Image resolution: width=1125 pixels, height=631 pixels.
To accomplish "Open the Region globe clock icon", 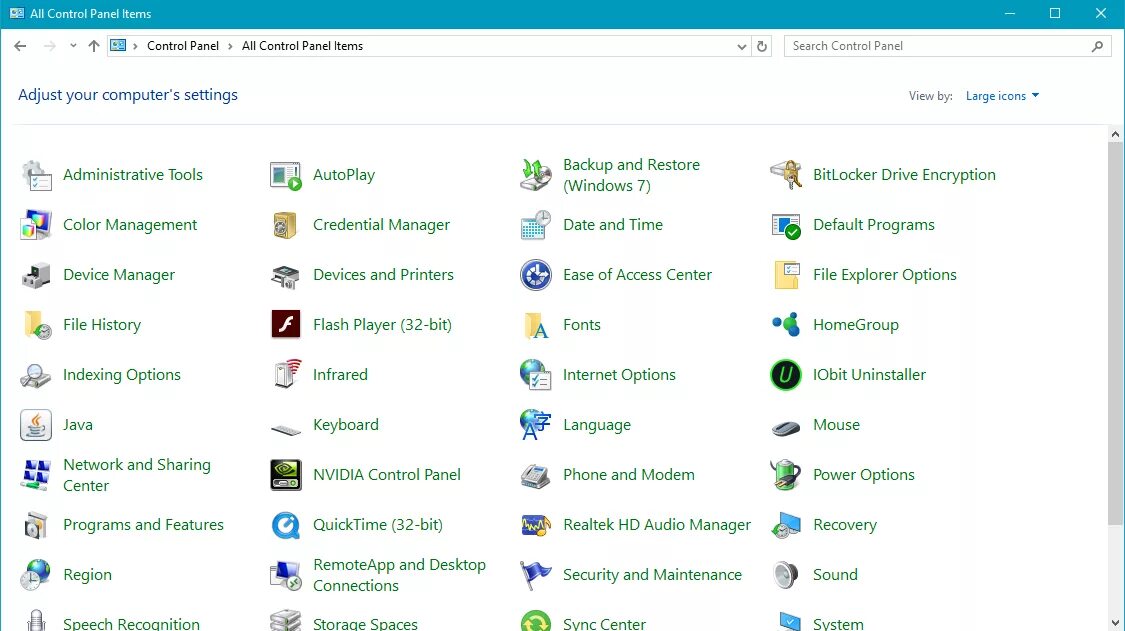I will click(x=36, y=575).
